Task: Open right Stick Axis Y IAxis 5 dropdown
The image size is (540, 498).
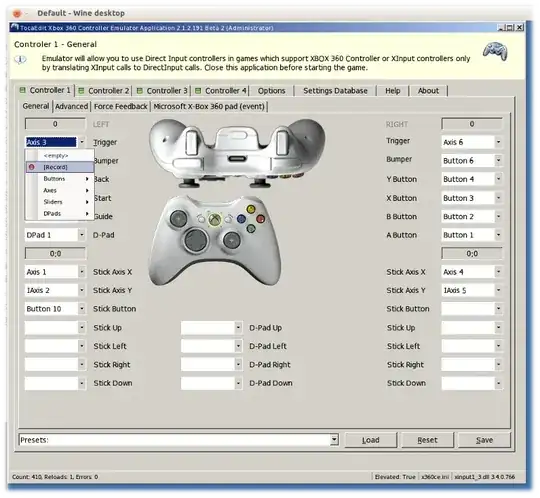Action: pyautogui.click(x=498, y=290)
